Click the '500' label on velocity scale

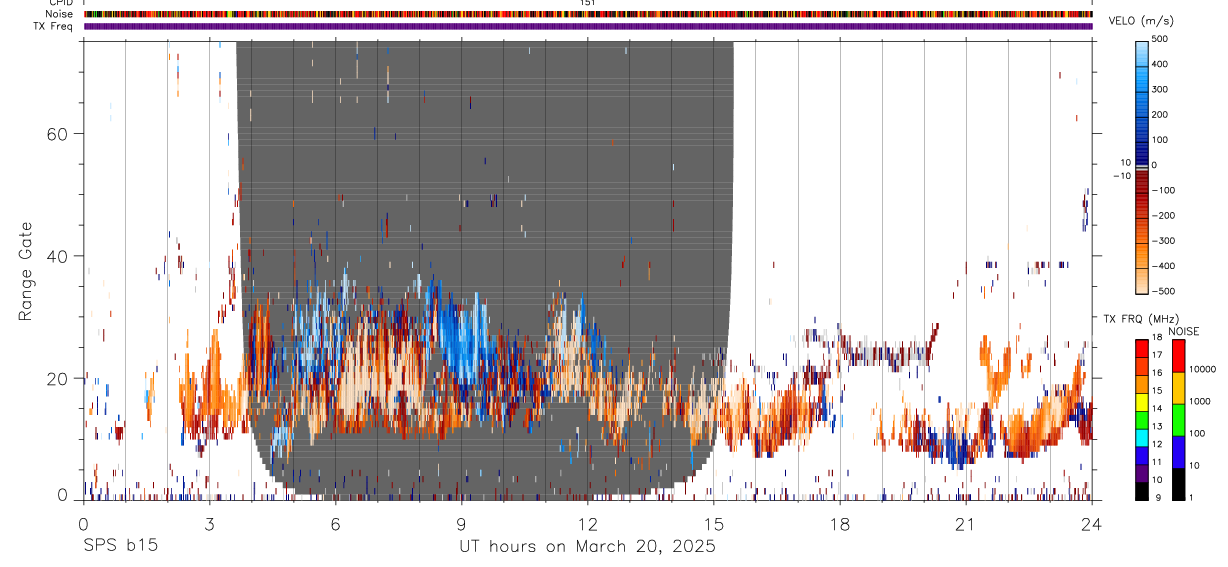pyautogui.click(x=1161, y=40)
